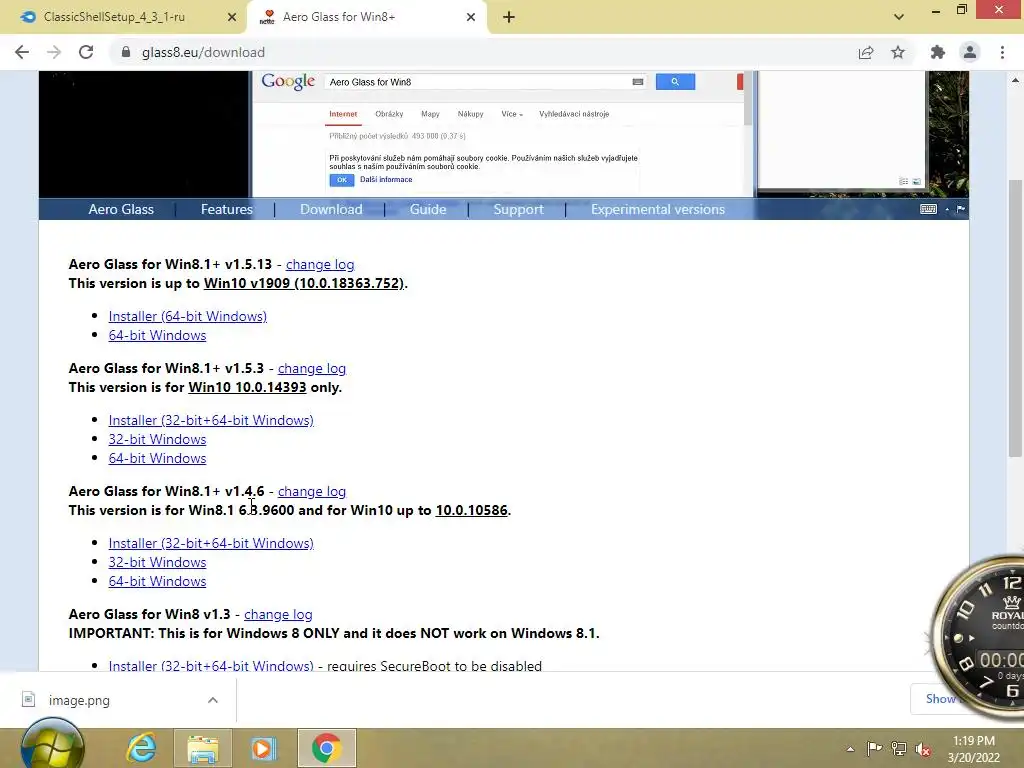Download v1.4.6 64-bit Windows link
The height and width of the screenshot is (768, 1024).
157,581
